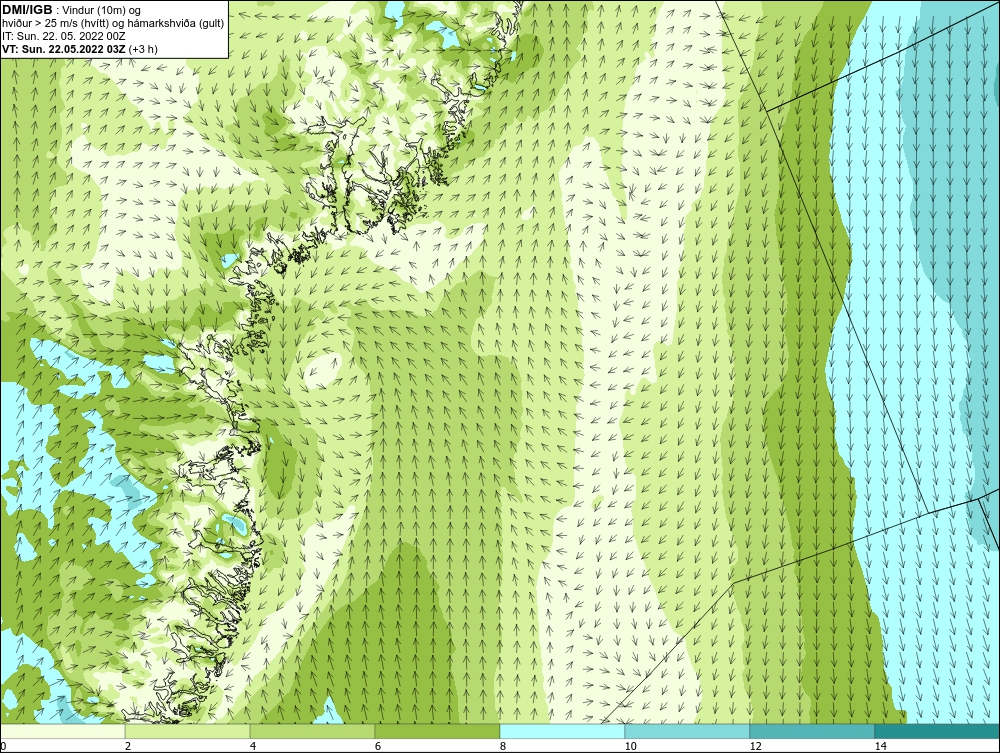Image resolution: width=1000 pixels, height=753 pixels.
Task: Click the 6–8 m/s dark green swatch
Action: point(438,731)
